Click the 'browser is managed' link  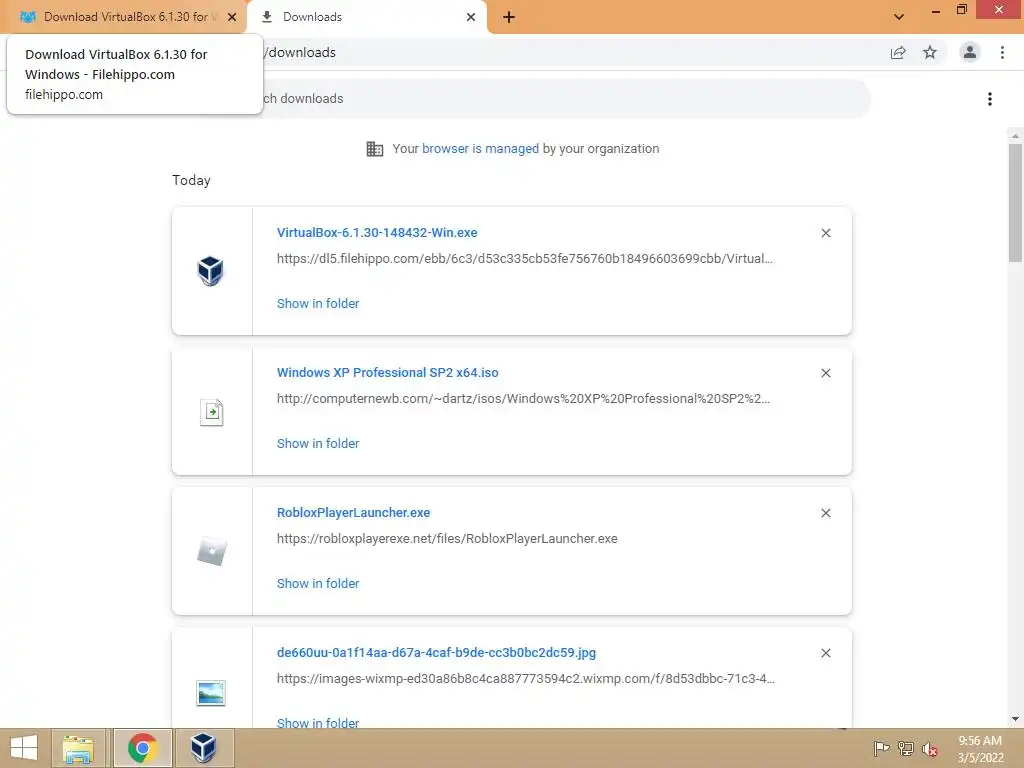[x=480, y=148]
